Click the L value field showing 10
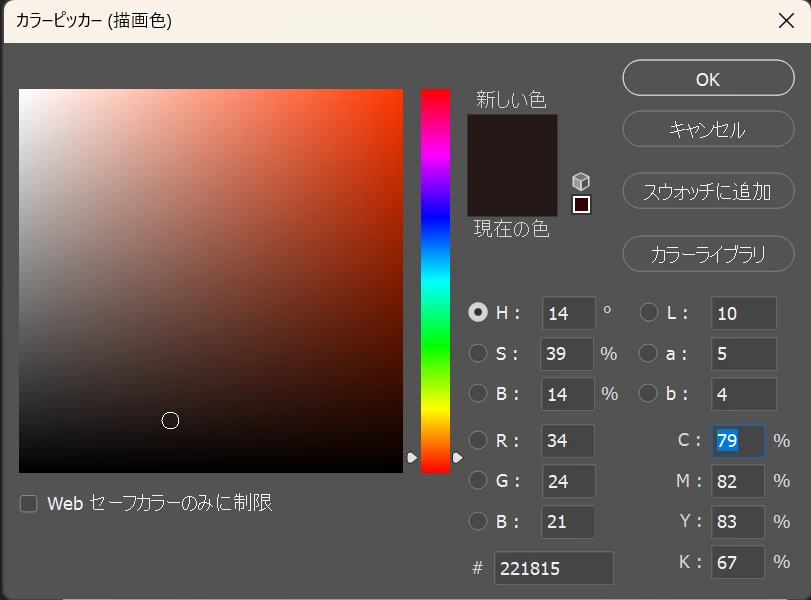 [x=744, y=313]
